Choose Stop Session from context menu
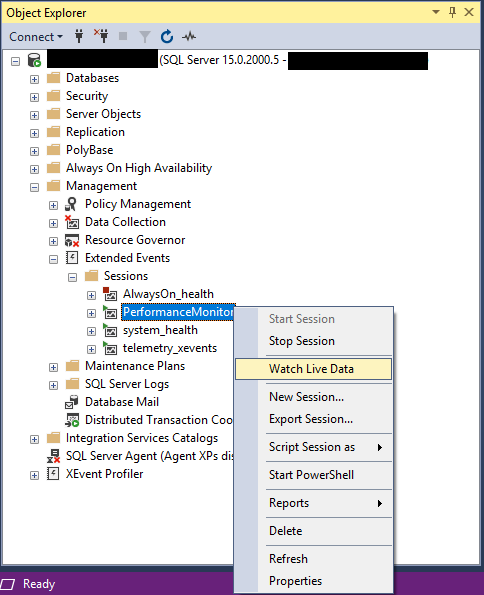484x595 pixels. [314, 341]
